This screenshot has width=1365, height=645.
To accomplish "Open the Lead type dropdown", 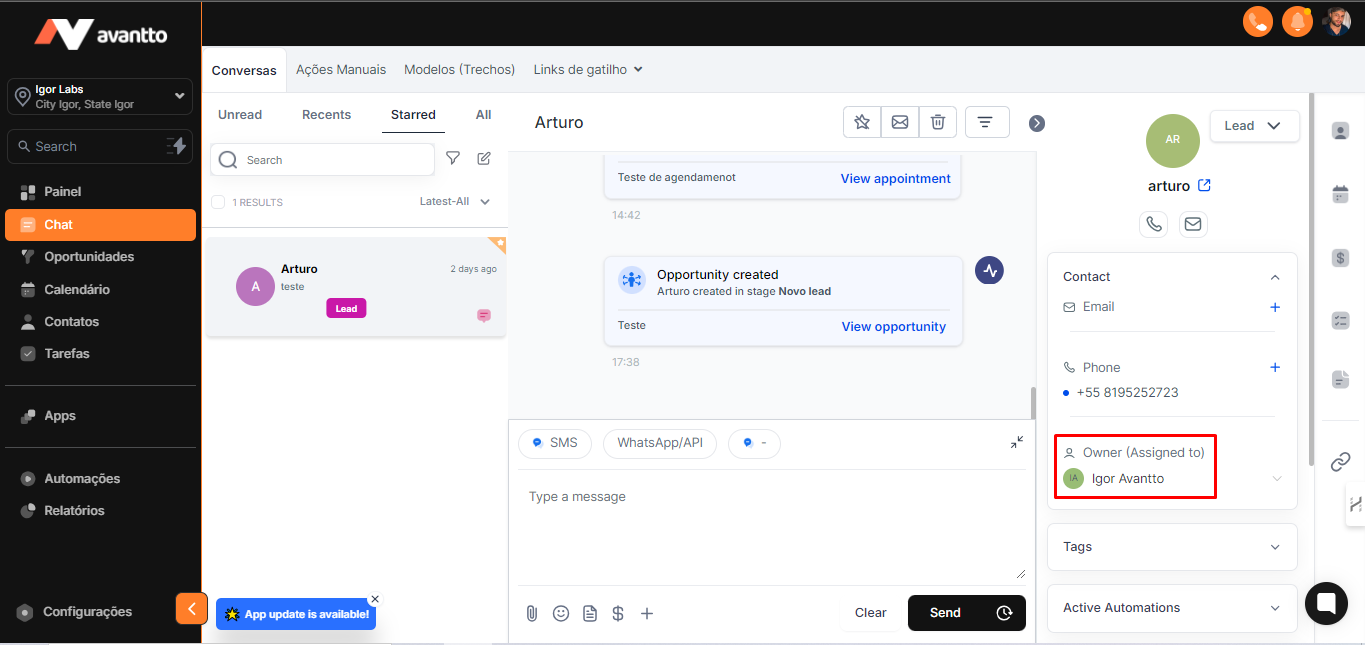I will (x=1254, y=126).
